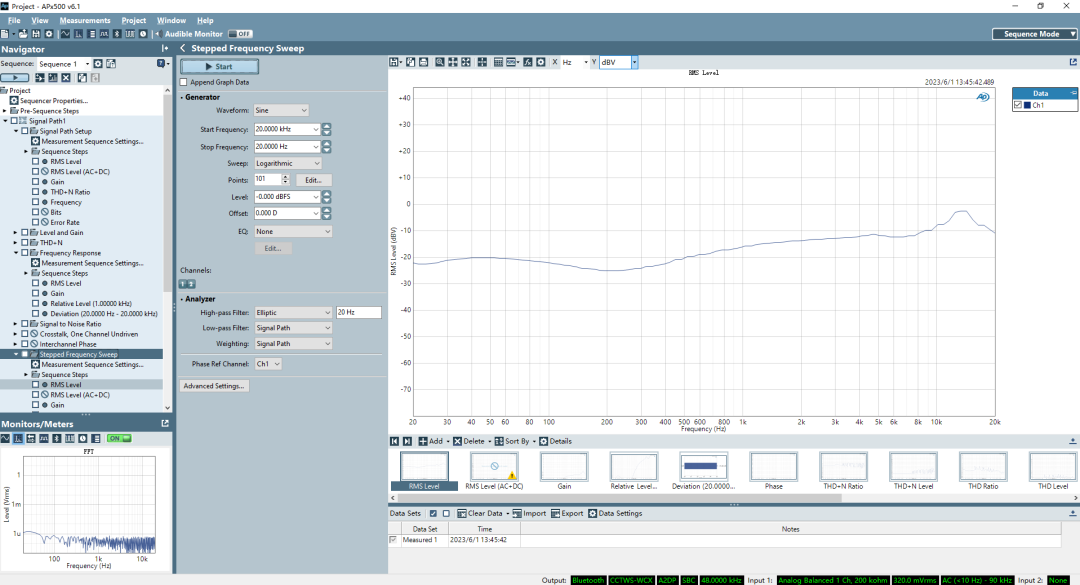Toggle Audible Monitor OFF switch
The width and height of the screenshot is (1080, 585).
point(240,34)
